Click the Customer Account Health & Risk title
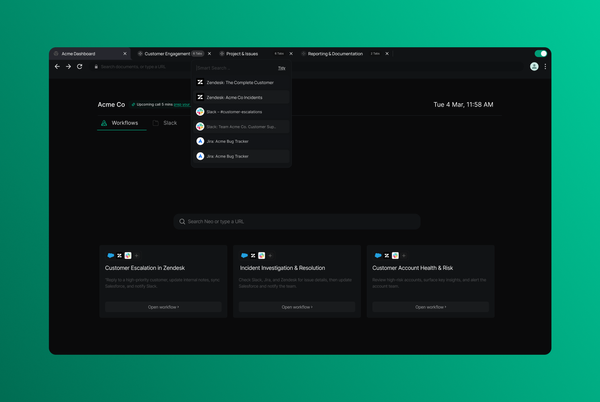This screenshot has height=402, width=600. click(412, 268)
